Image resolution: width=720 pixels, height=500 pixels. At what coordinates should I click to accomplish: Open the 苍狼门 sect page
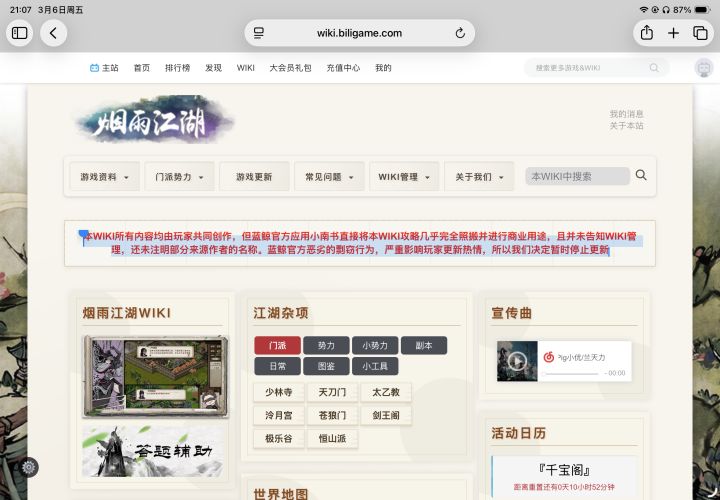pos(332,416)
